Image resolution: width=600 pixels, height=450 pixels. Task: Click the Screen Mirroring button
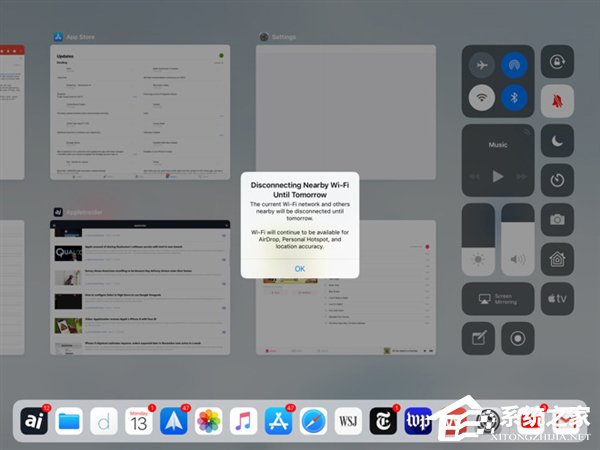[498, 298]
